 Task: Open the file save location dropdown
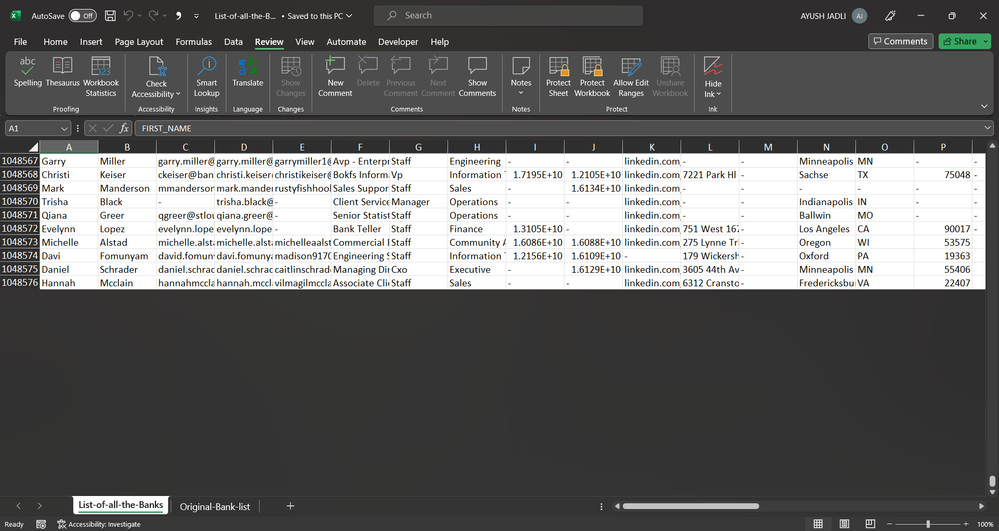point(349,16)
